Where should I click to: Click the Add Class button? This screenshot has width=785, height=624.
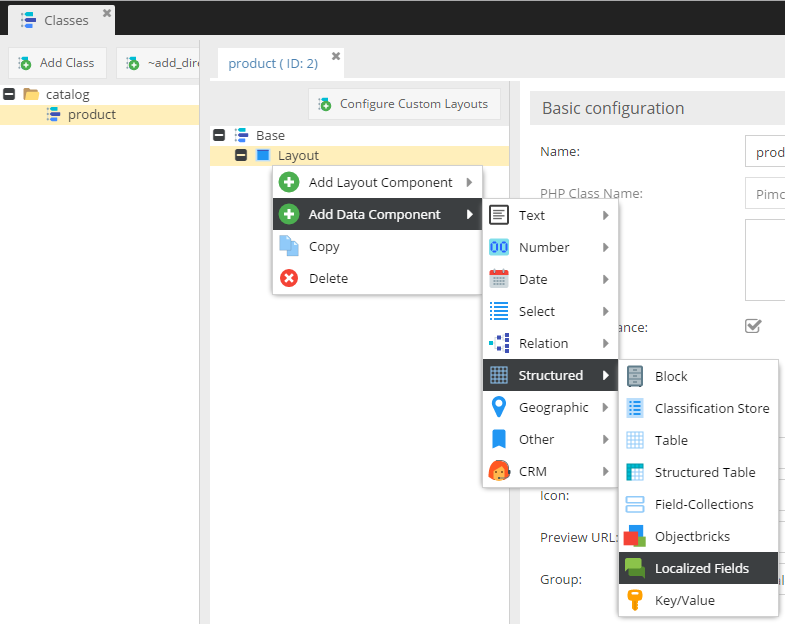coord(56,63)
